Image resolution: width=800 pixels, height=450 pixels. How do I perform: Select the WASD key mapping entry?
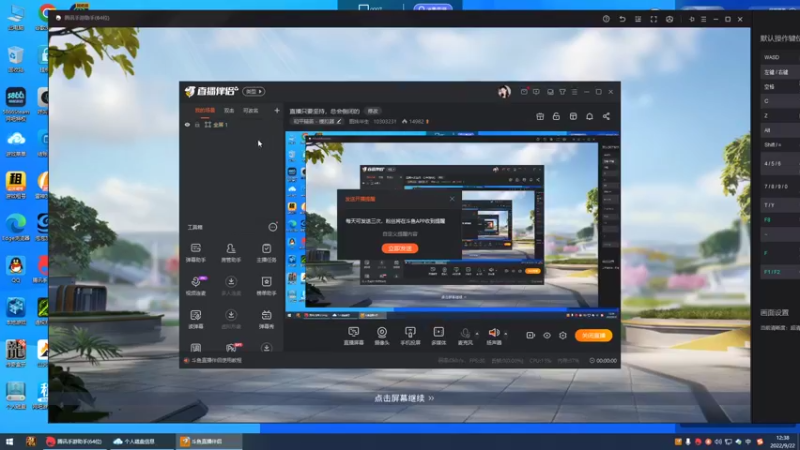coord(781,57)
